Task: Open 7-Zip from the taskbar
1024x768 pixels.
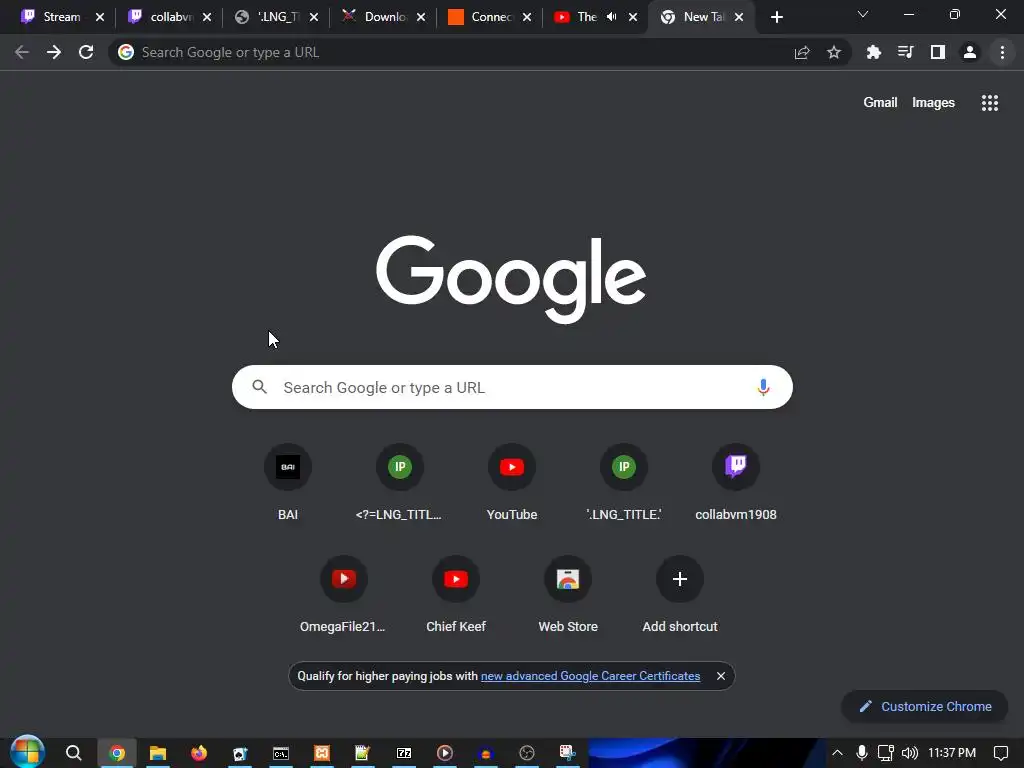Action: click(404, 753)
